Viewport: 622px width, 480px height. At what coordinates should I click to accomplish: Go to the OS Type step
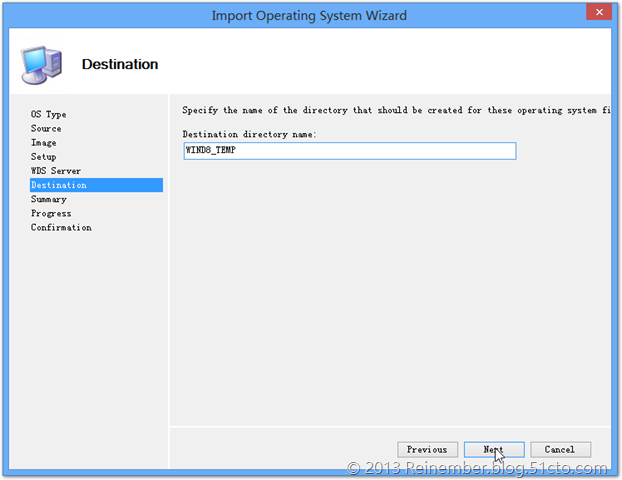48,114
